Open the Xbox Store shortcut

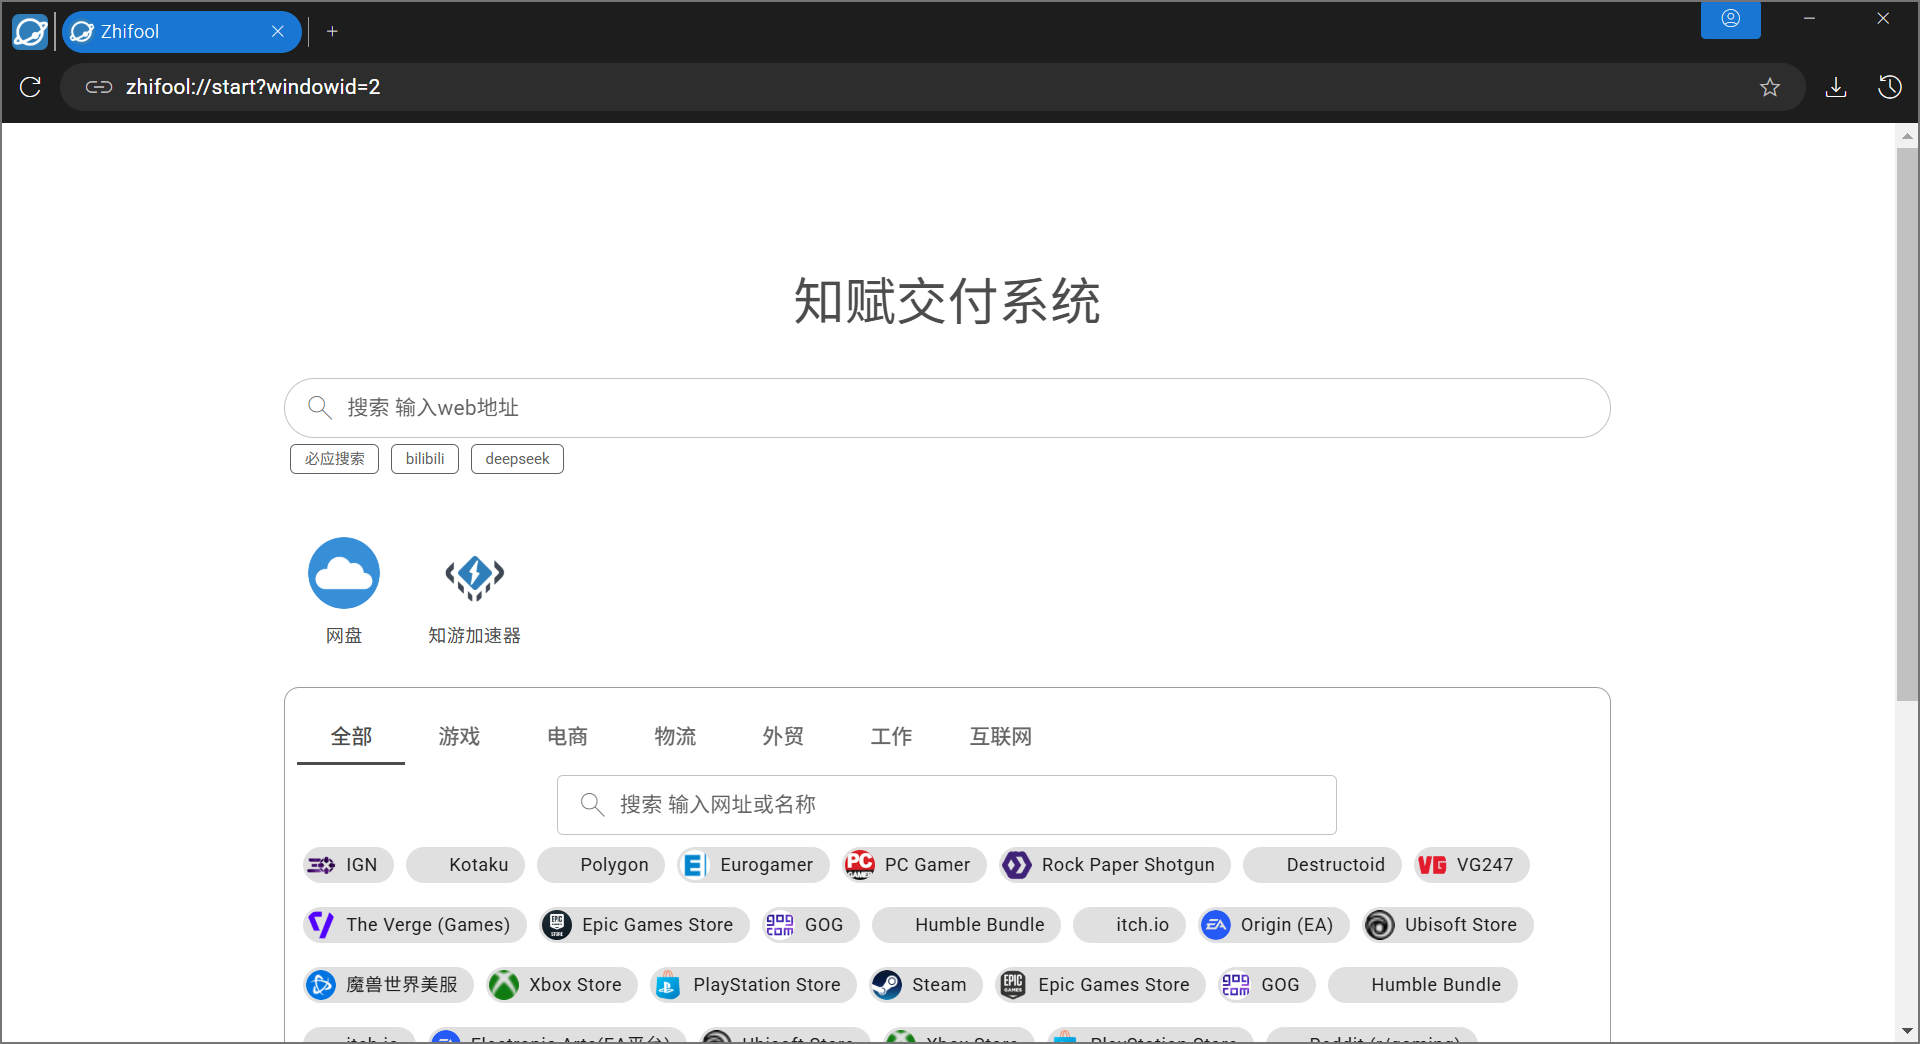562,985
